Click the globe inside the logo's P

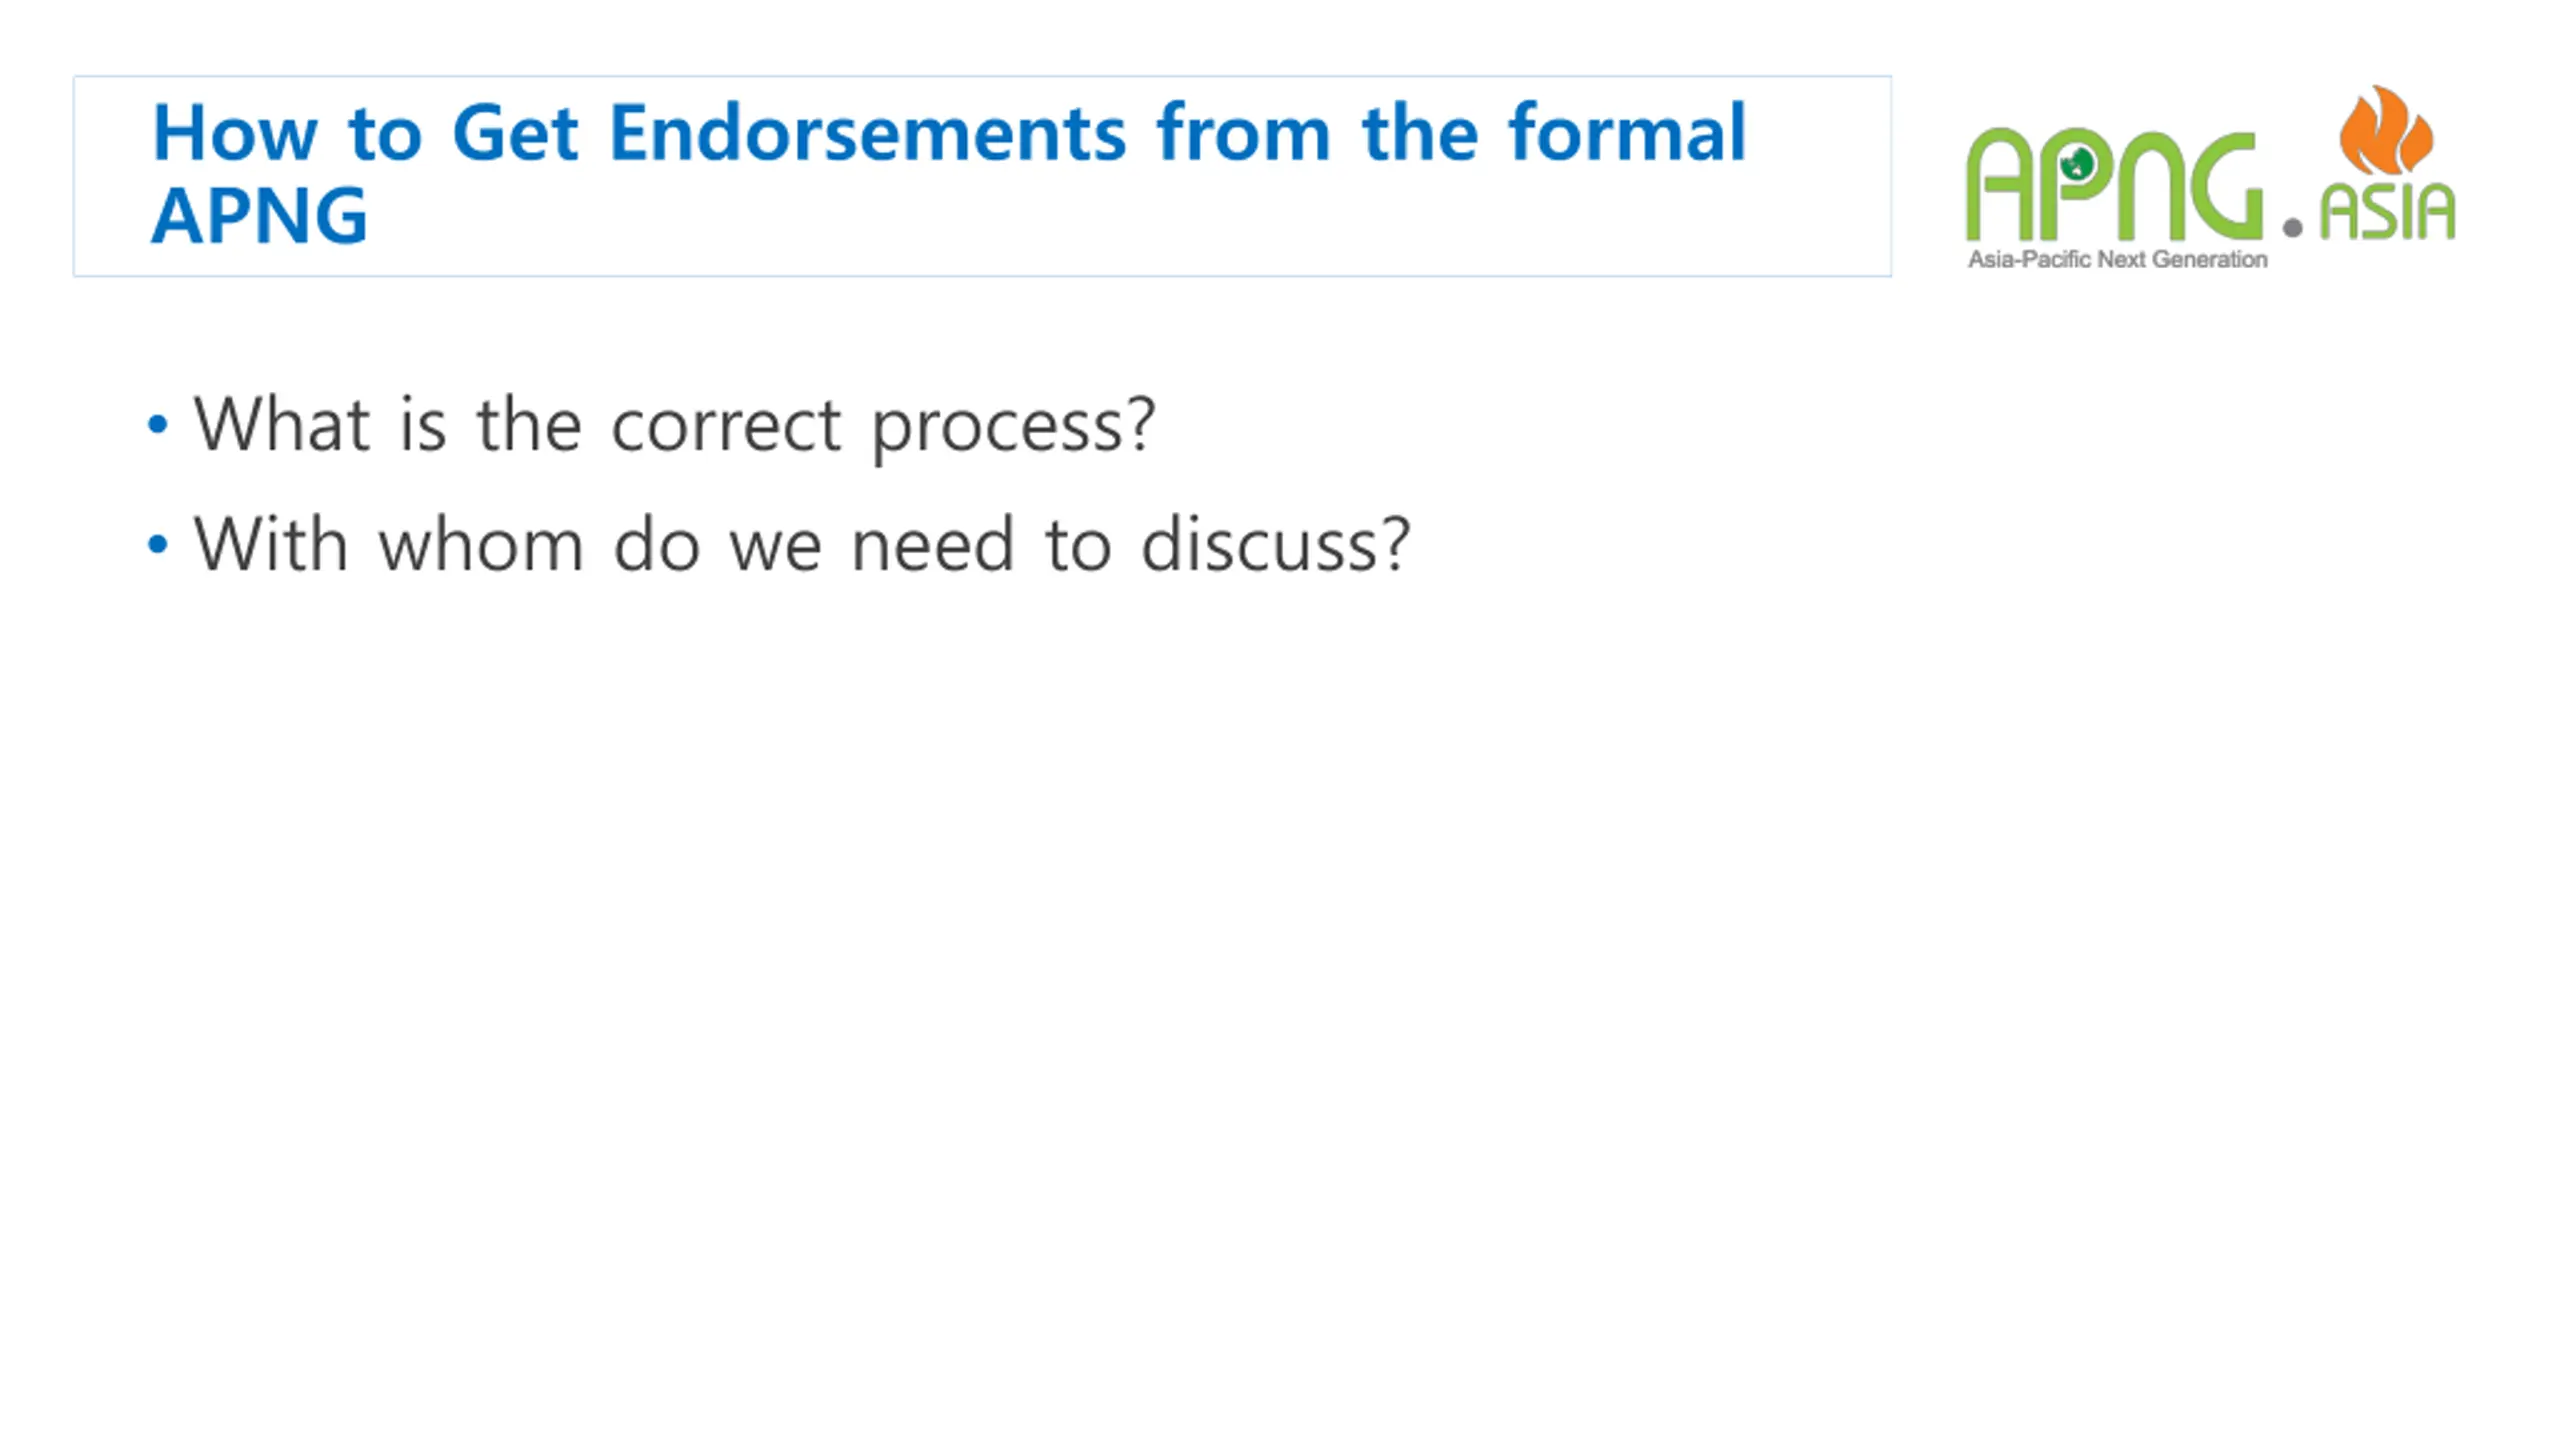pyautogui.click(x=2077, y=162)
